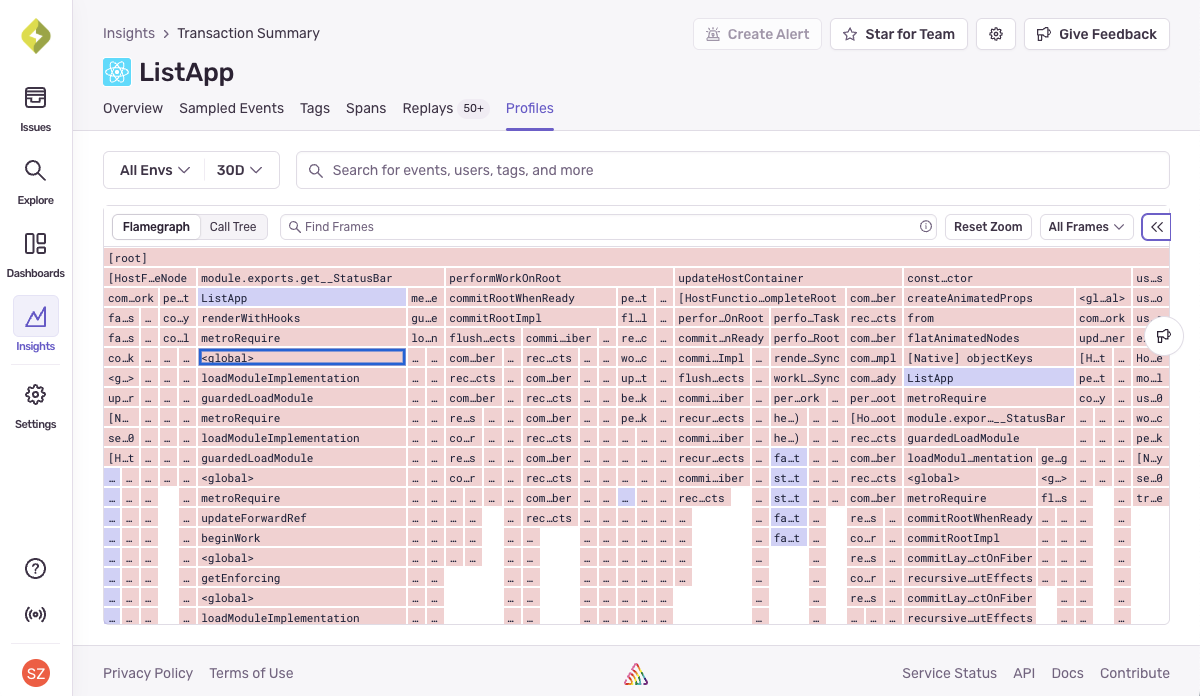Click the info icon beside Find Frames

coord(926,226)
